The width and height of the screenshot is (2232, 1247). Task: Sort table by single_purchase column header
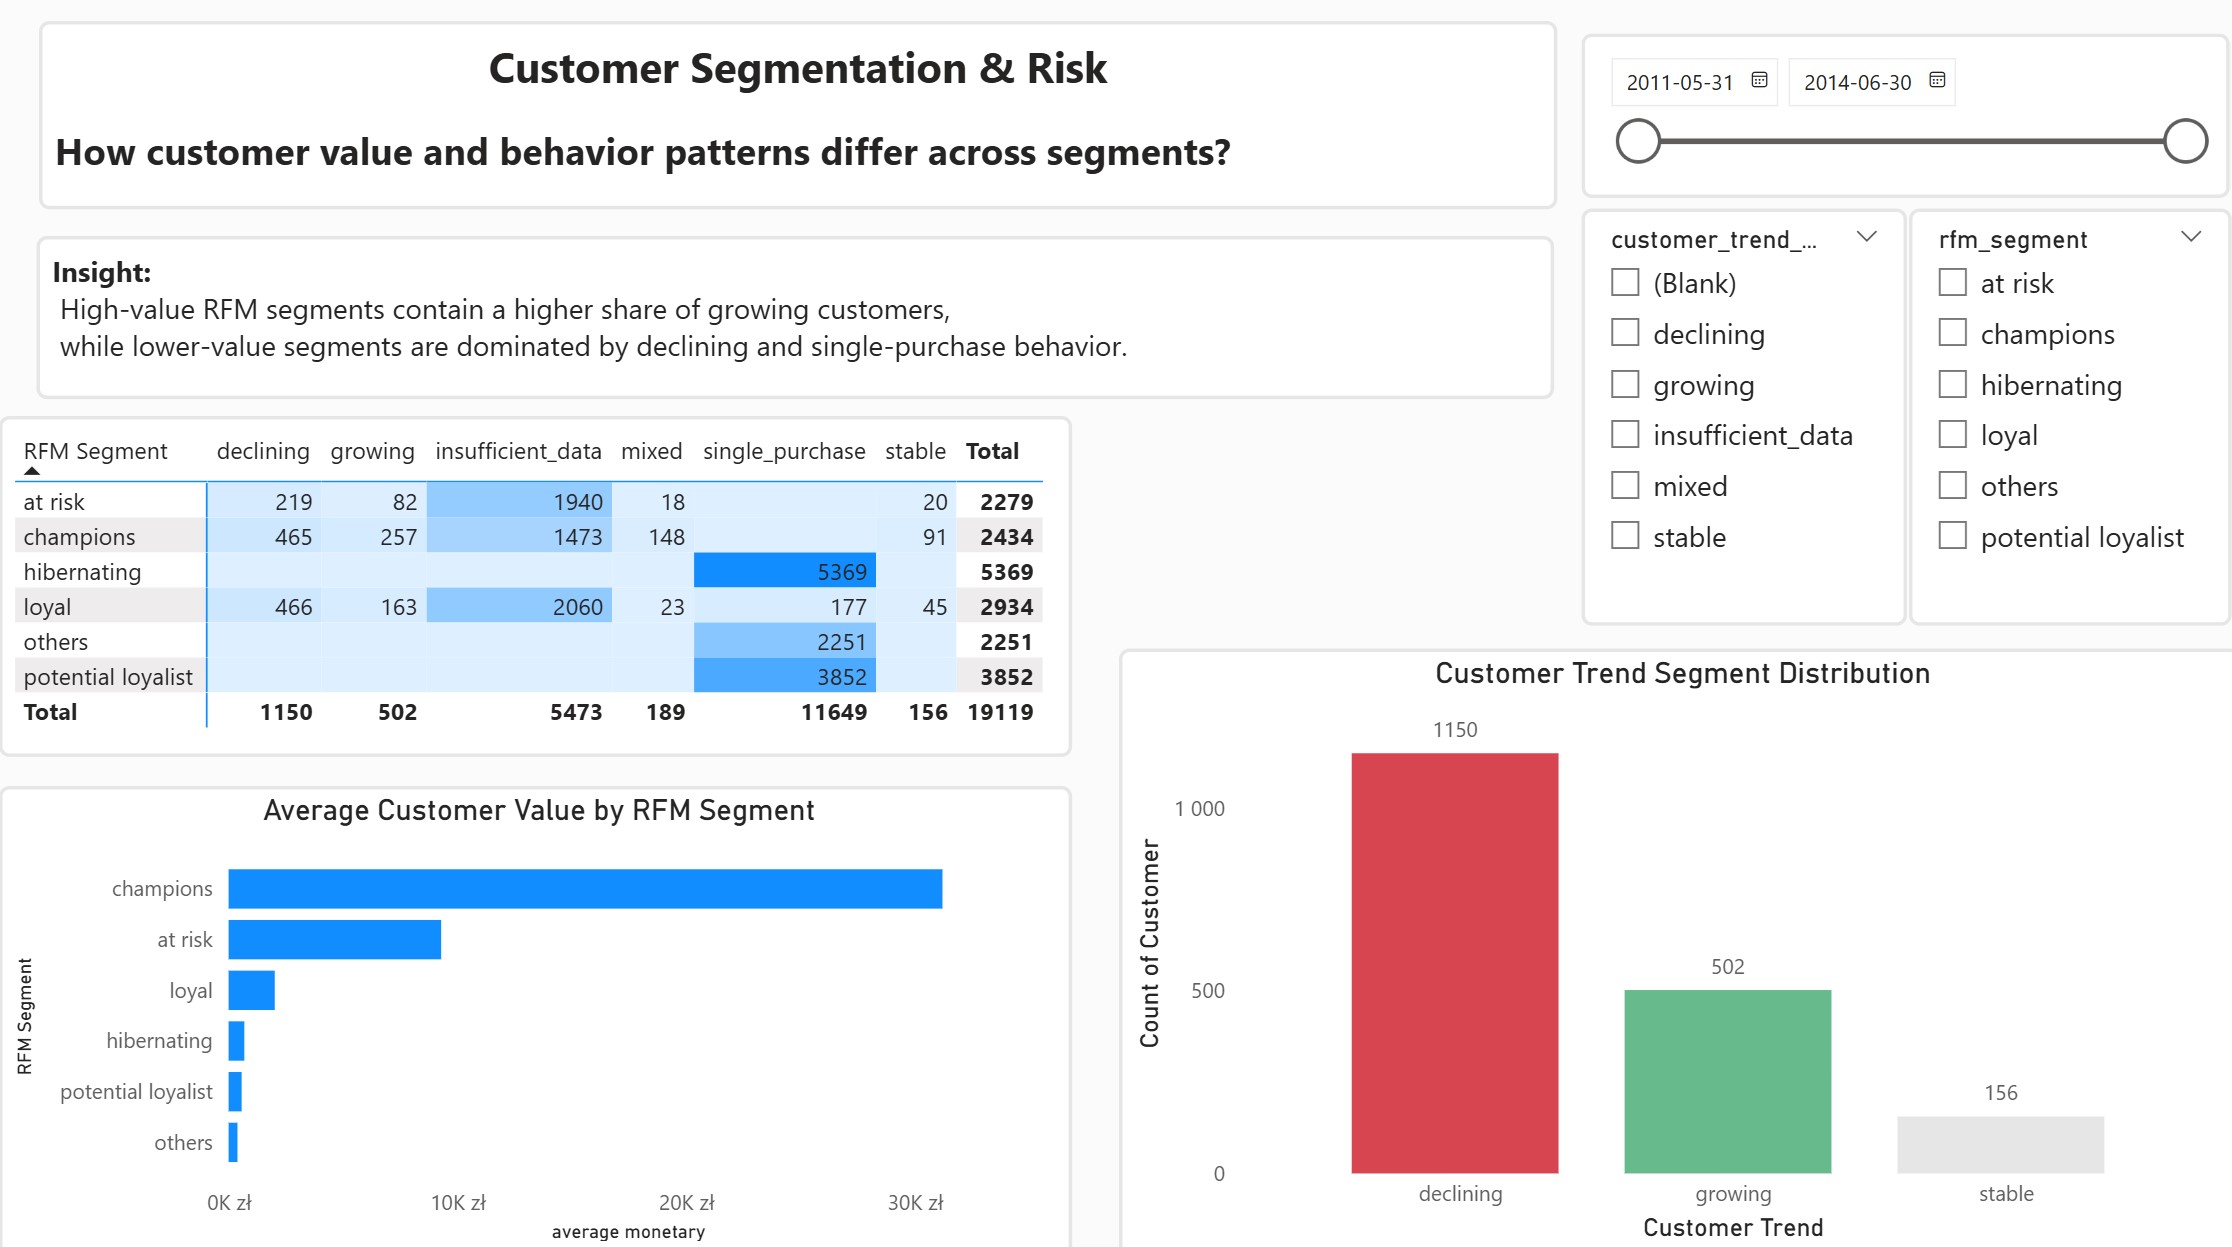pyautogui.click(x=784, y=451)
